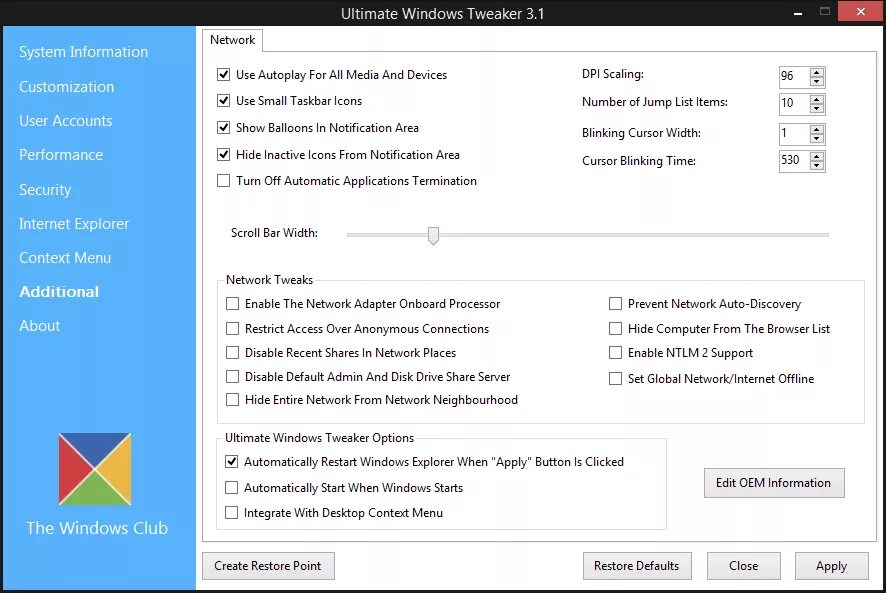Check Restrict Access Over Anonymous Connections
886x593 pixels.
click(x=232, y=328)
